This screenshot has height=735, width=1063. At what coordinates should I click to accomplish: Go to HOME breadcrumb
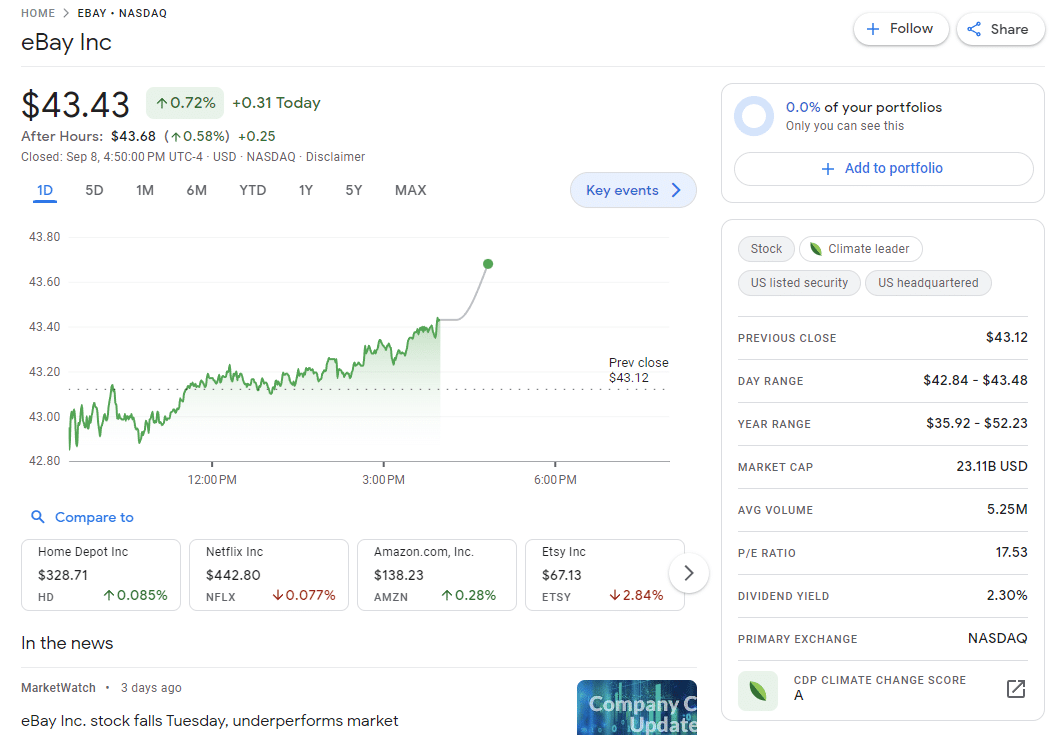coord(38,13)
